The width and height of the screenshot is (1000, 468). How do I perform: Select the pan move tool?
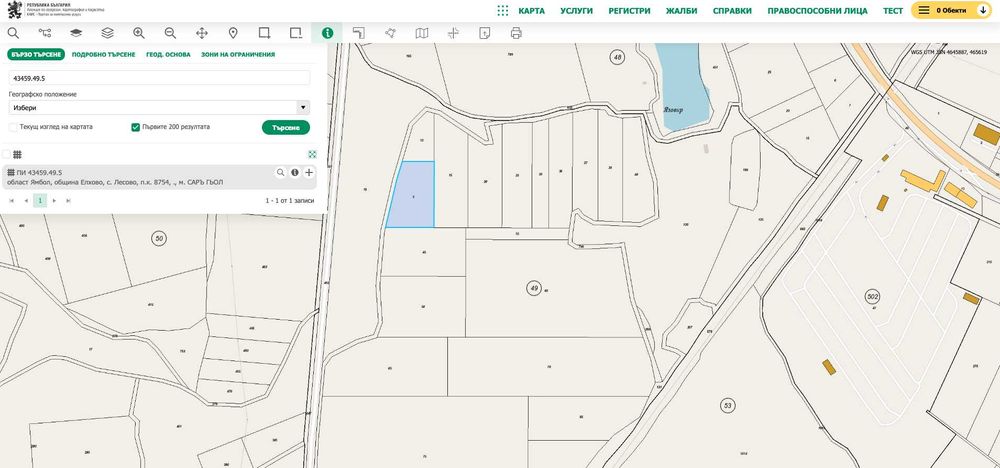point(202,33)
